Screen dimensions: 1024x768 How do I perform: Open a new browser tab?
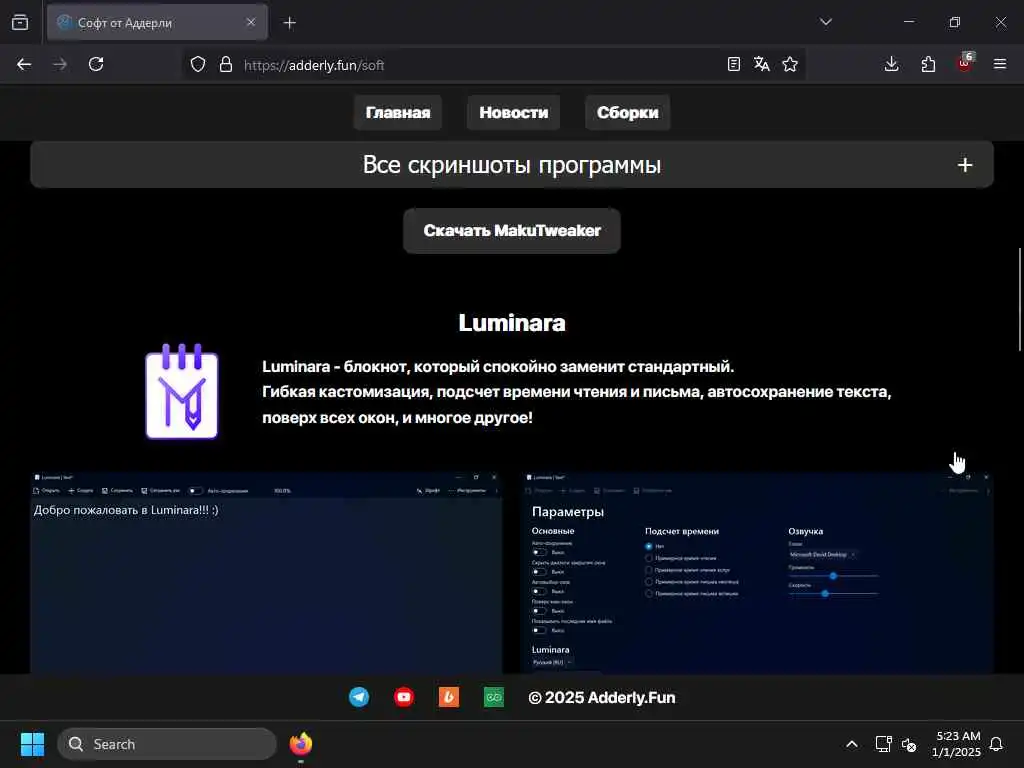coord(289,23)
